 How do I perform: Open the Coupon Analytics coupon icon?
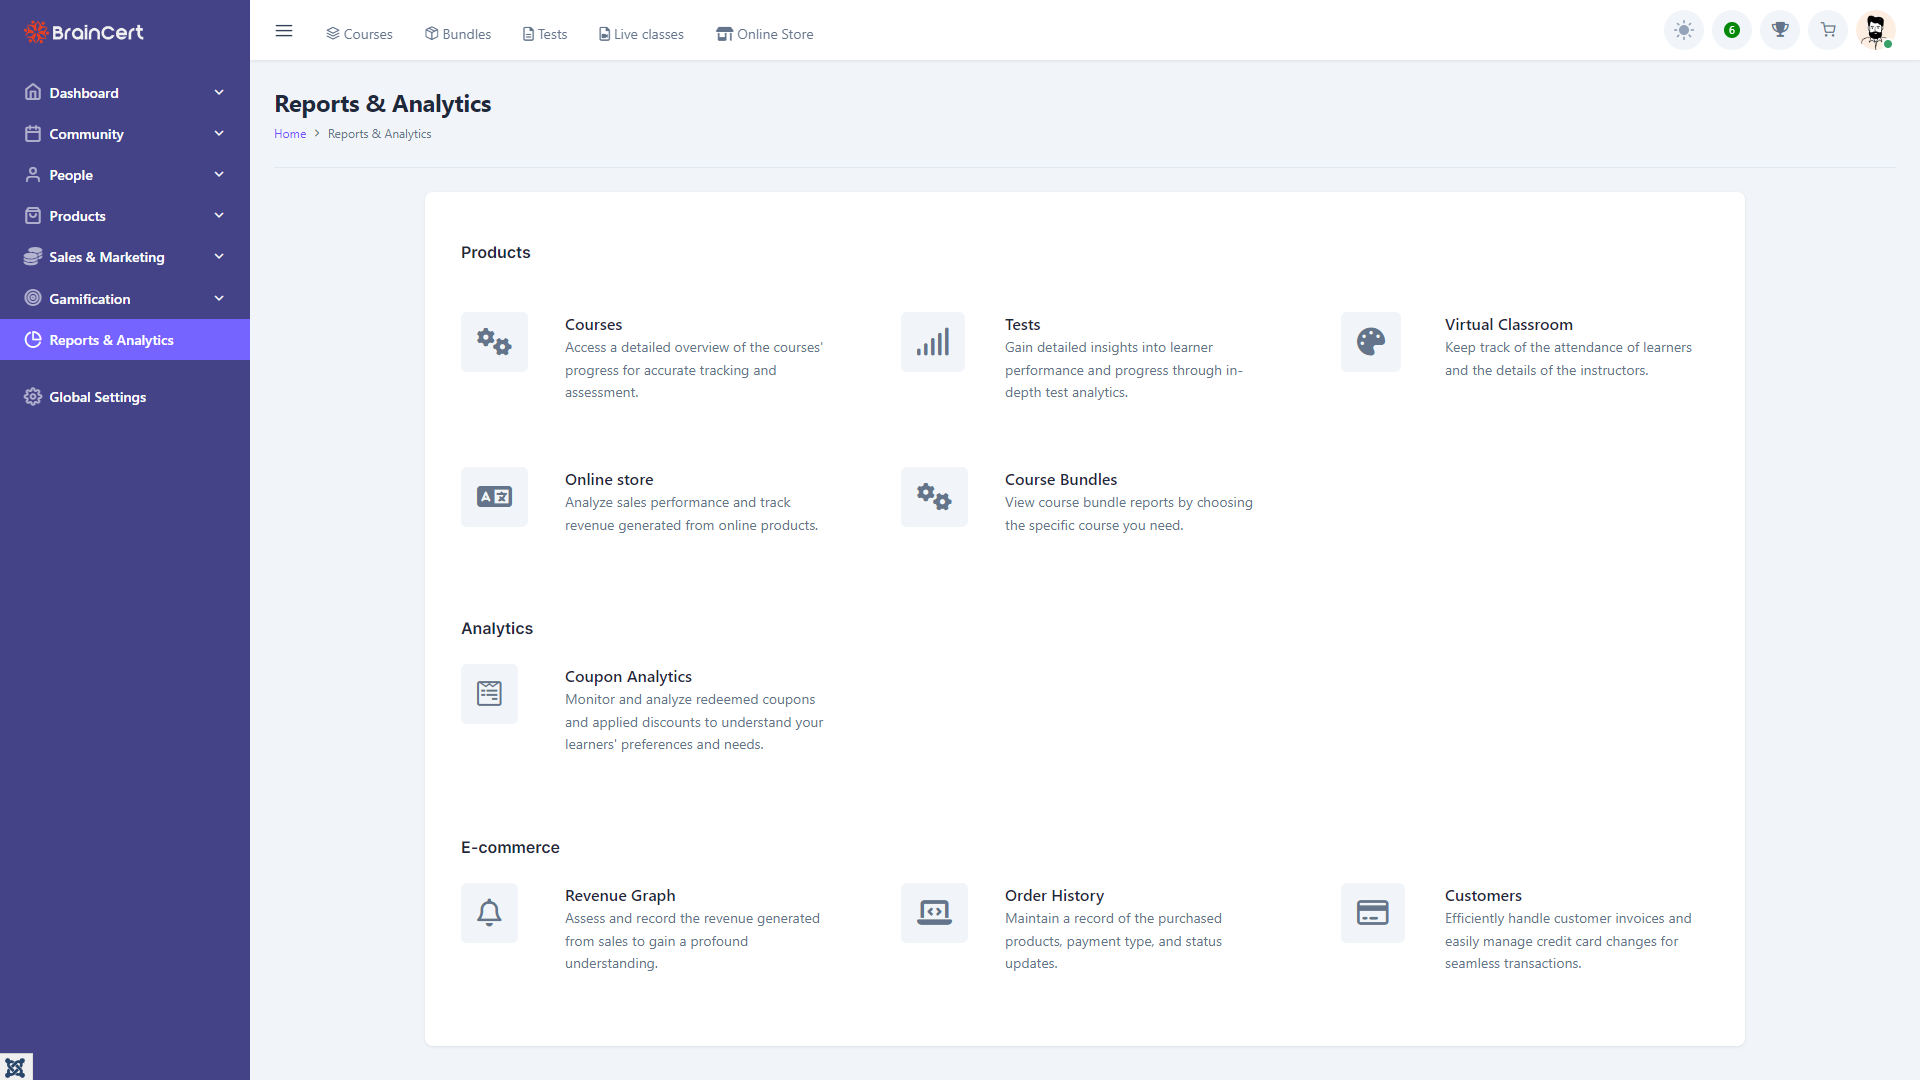pos(489,693)
